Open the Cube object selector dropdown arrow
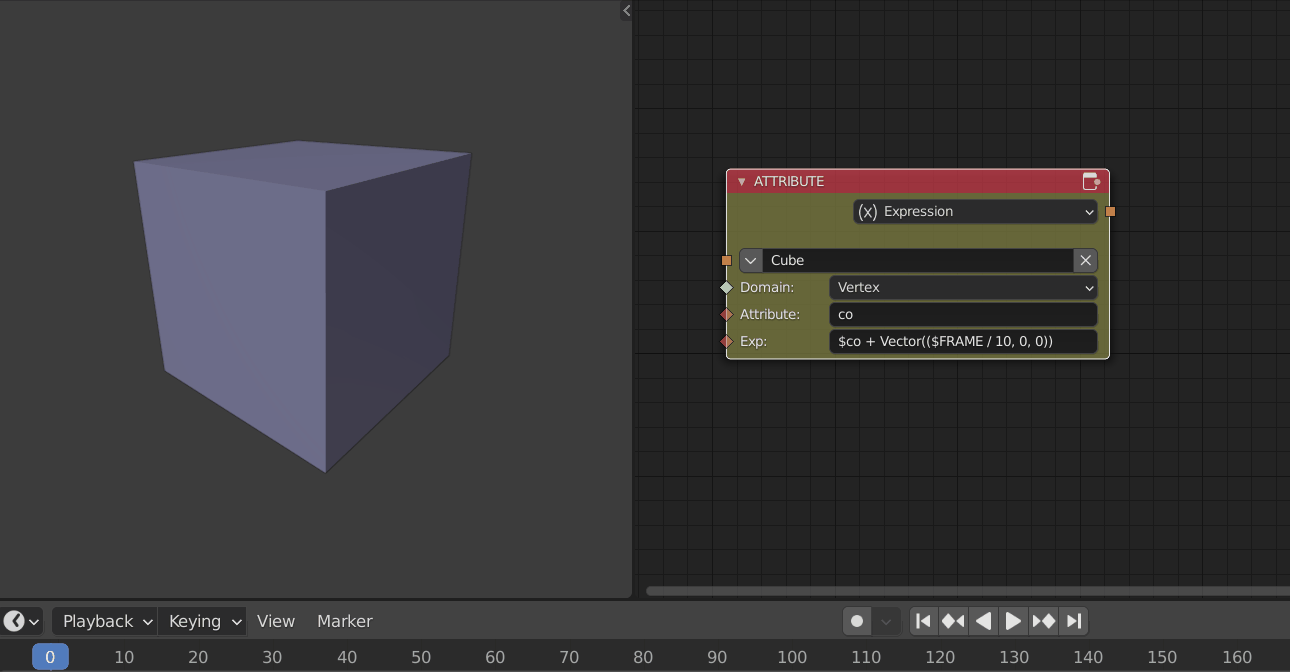This screenshot has height=672, width=1290. 751,260
